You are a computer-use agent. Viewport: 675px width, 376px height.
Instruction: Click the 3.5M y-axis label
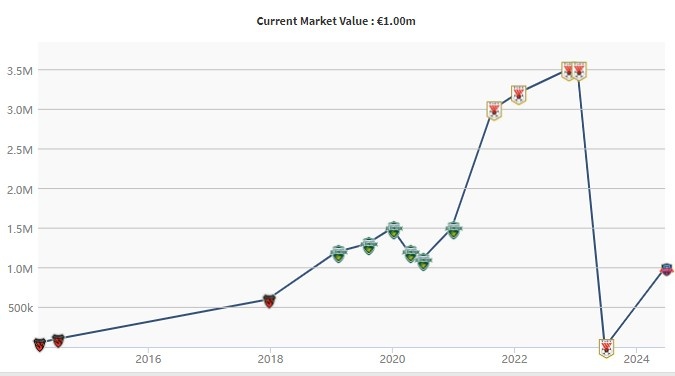[20, 71]
